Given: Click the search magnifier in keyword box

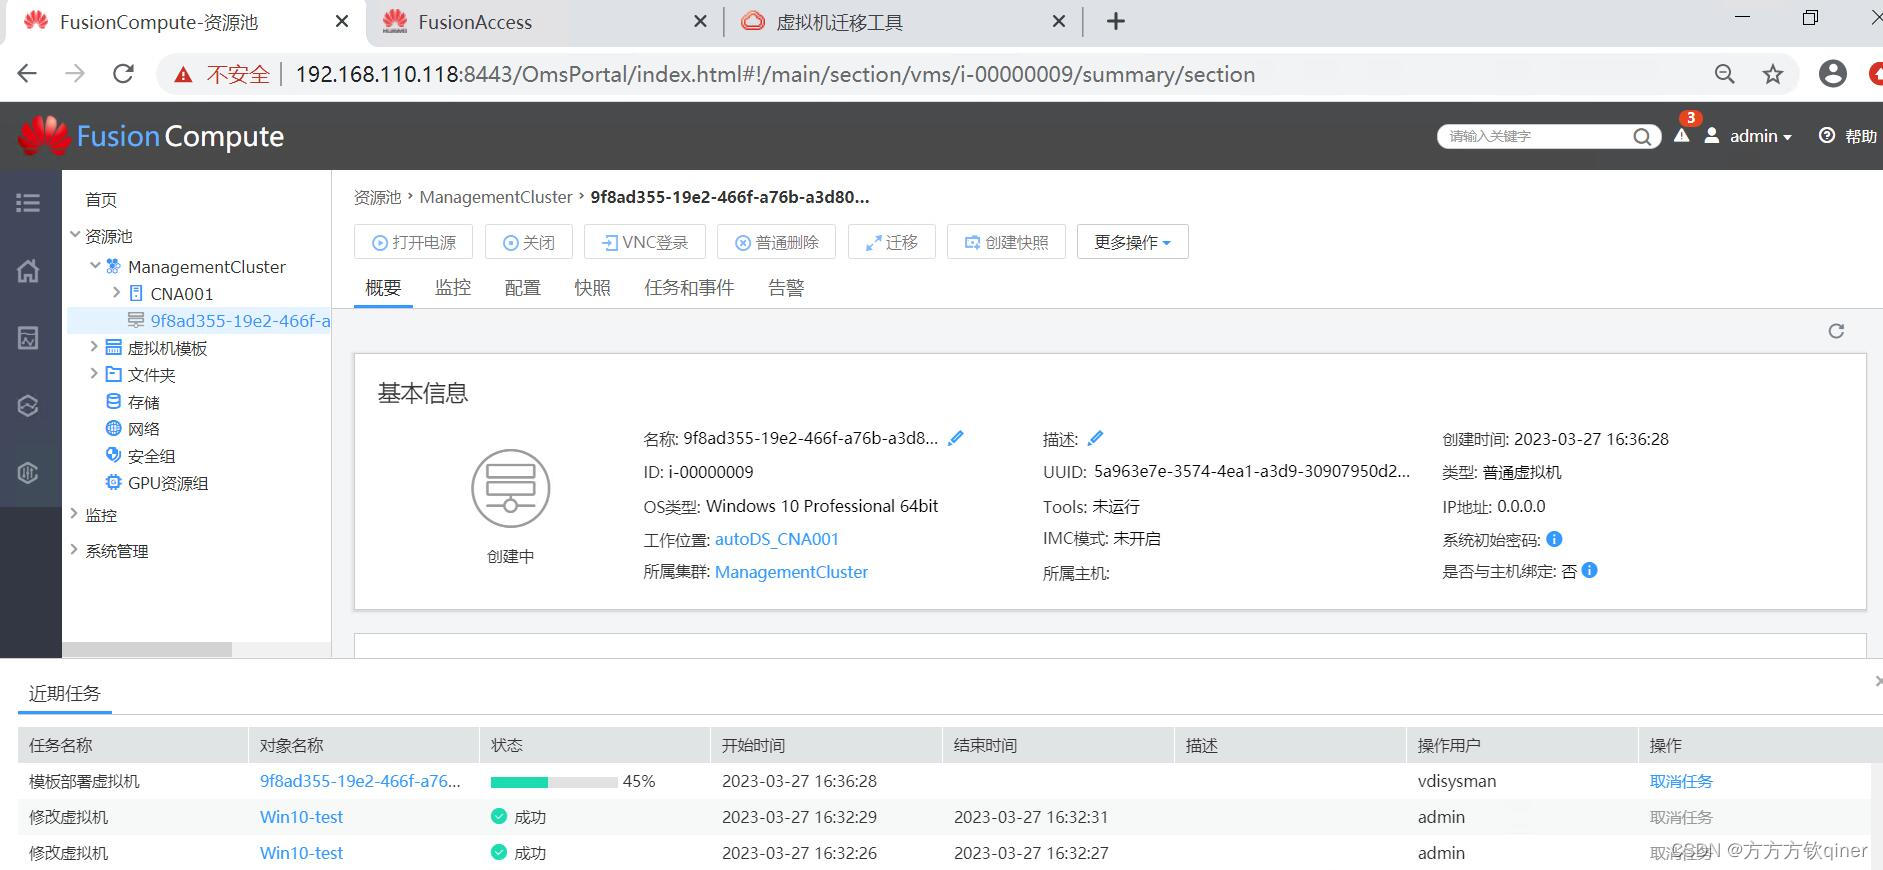Looking at the screenshot, I should (x=1642, y=136).
